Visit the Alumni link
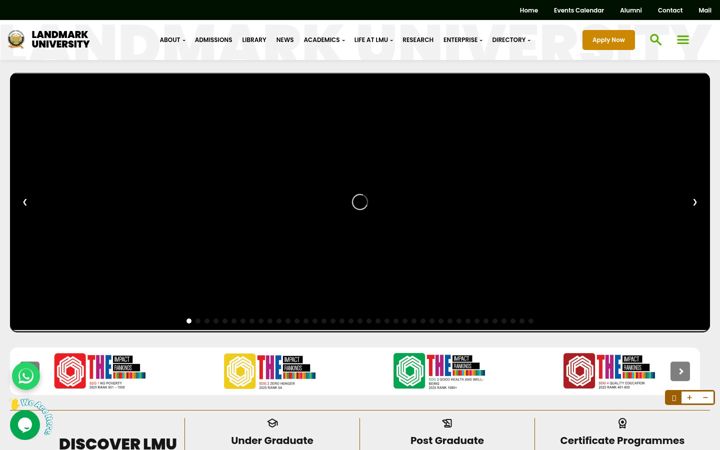Image resolution: width=720 pixels, height=450 pixels. (x=631, y=10)
